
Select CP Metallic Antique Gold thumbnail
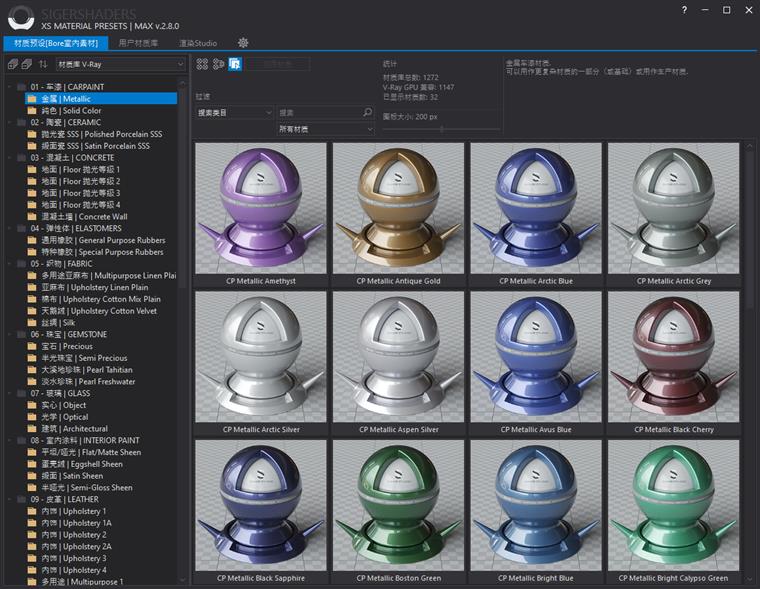pos(398,208)
